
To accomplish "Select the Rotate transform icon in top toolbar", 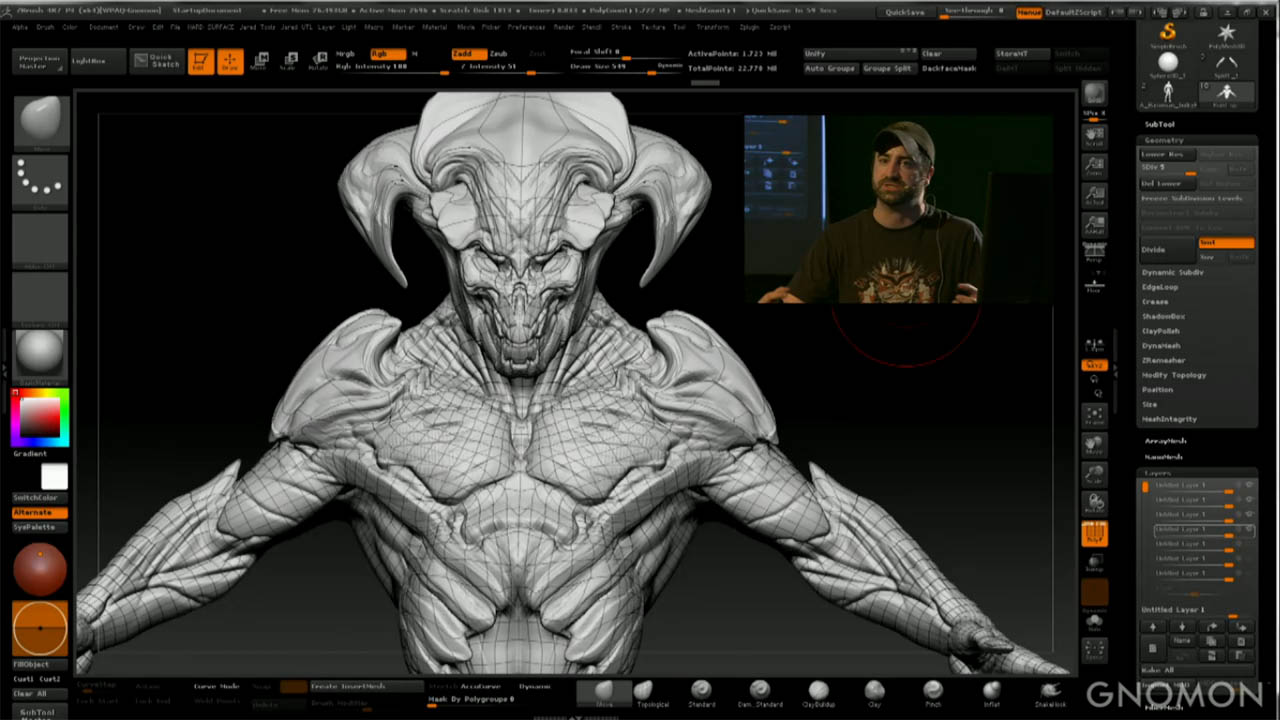I will (x=318, y=61).
